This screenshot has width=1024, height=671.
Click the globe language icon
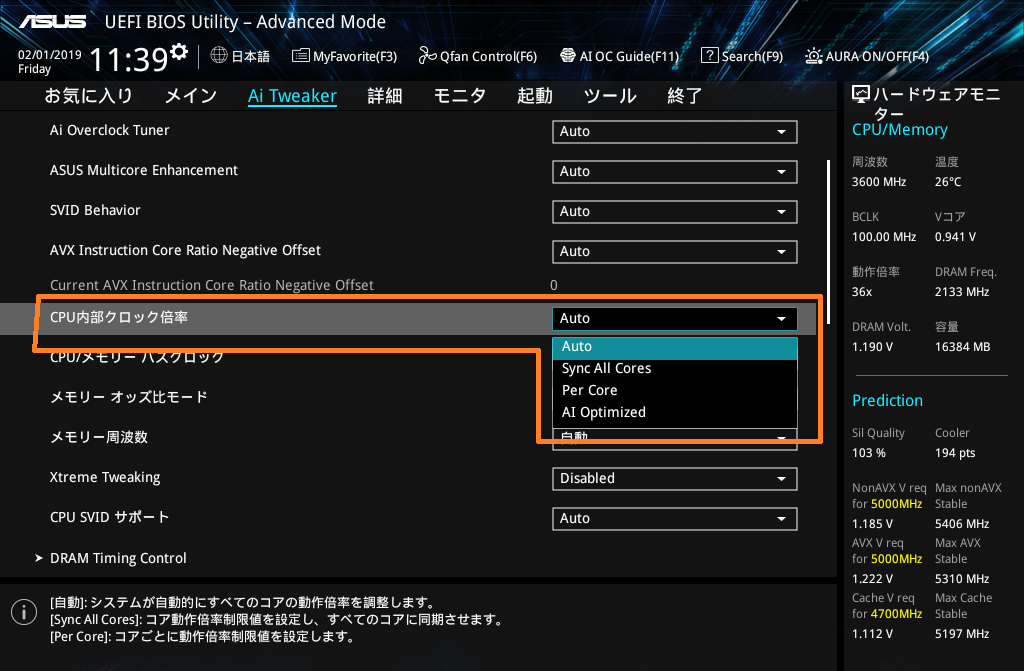[219, 56]
